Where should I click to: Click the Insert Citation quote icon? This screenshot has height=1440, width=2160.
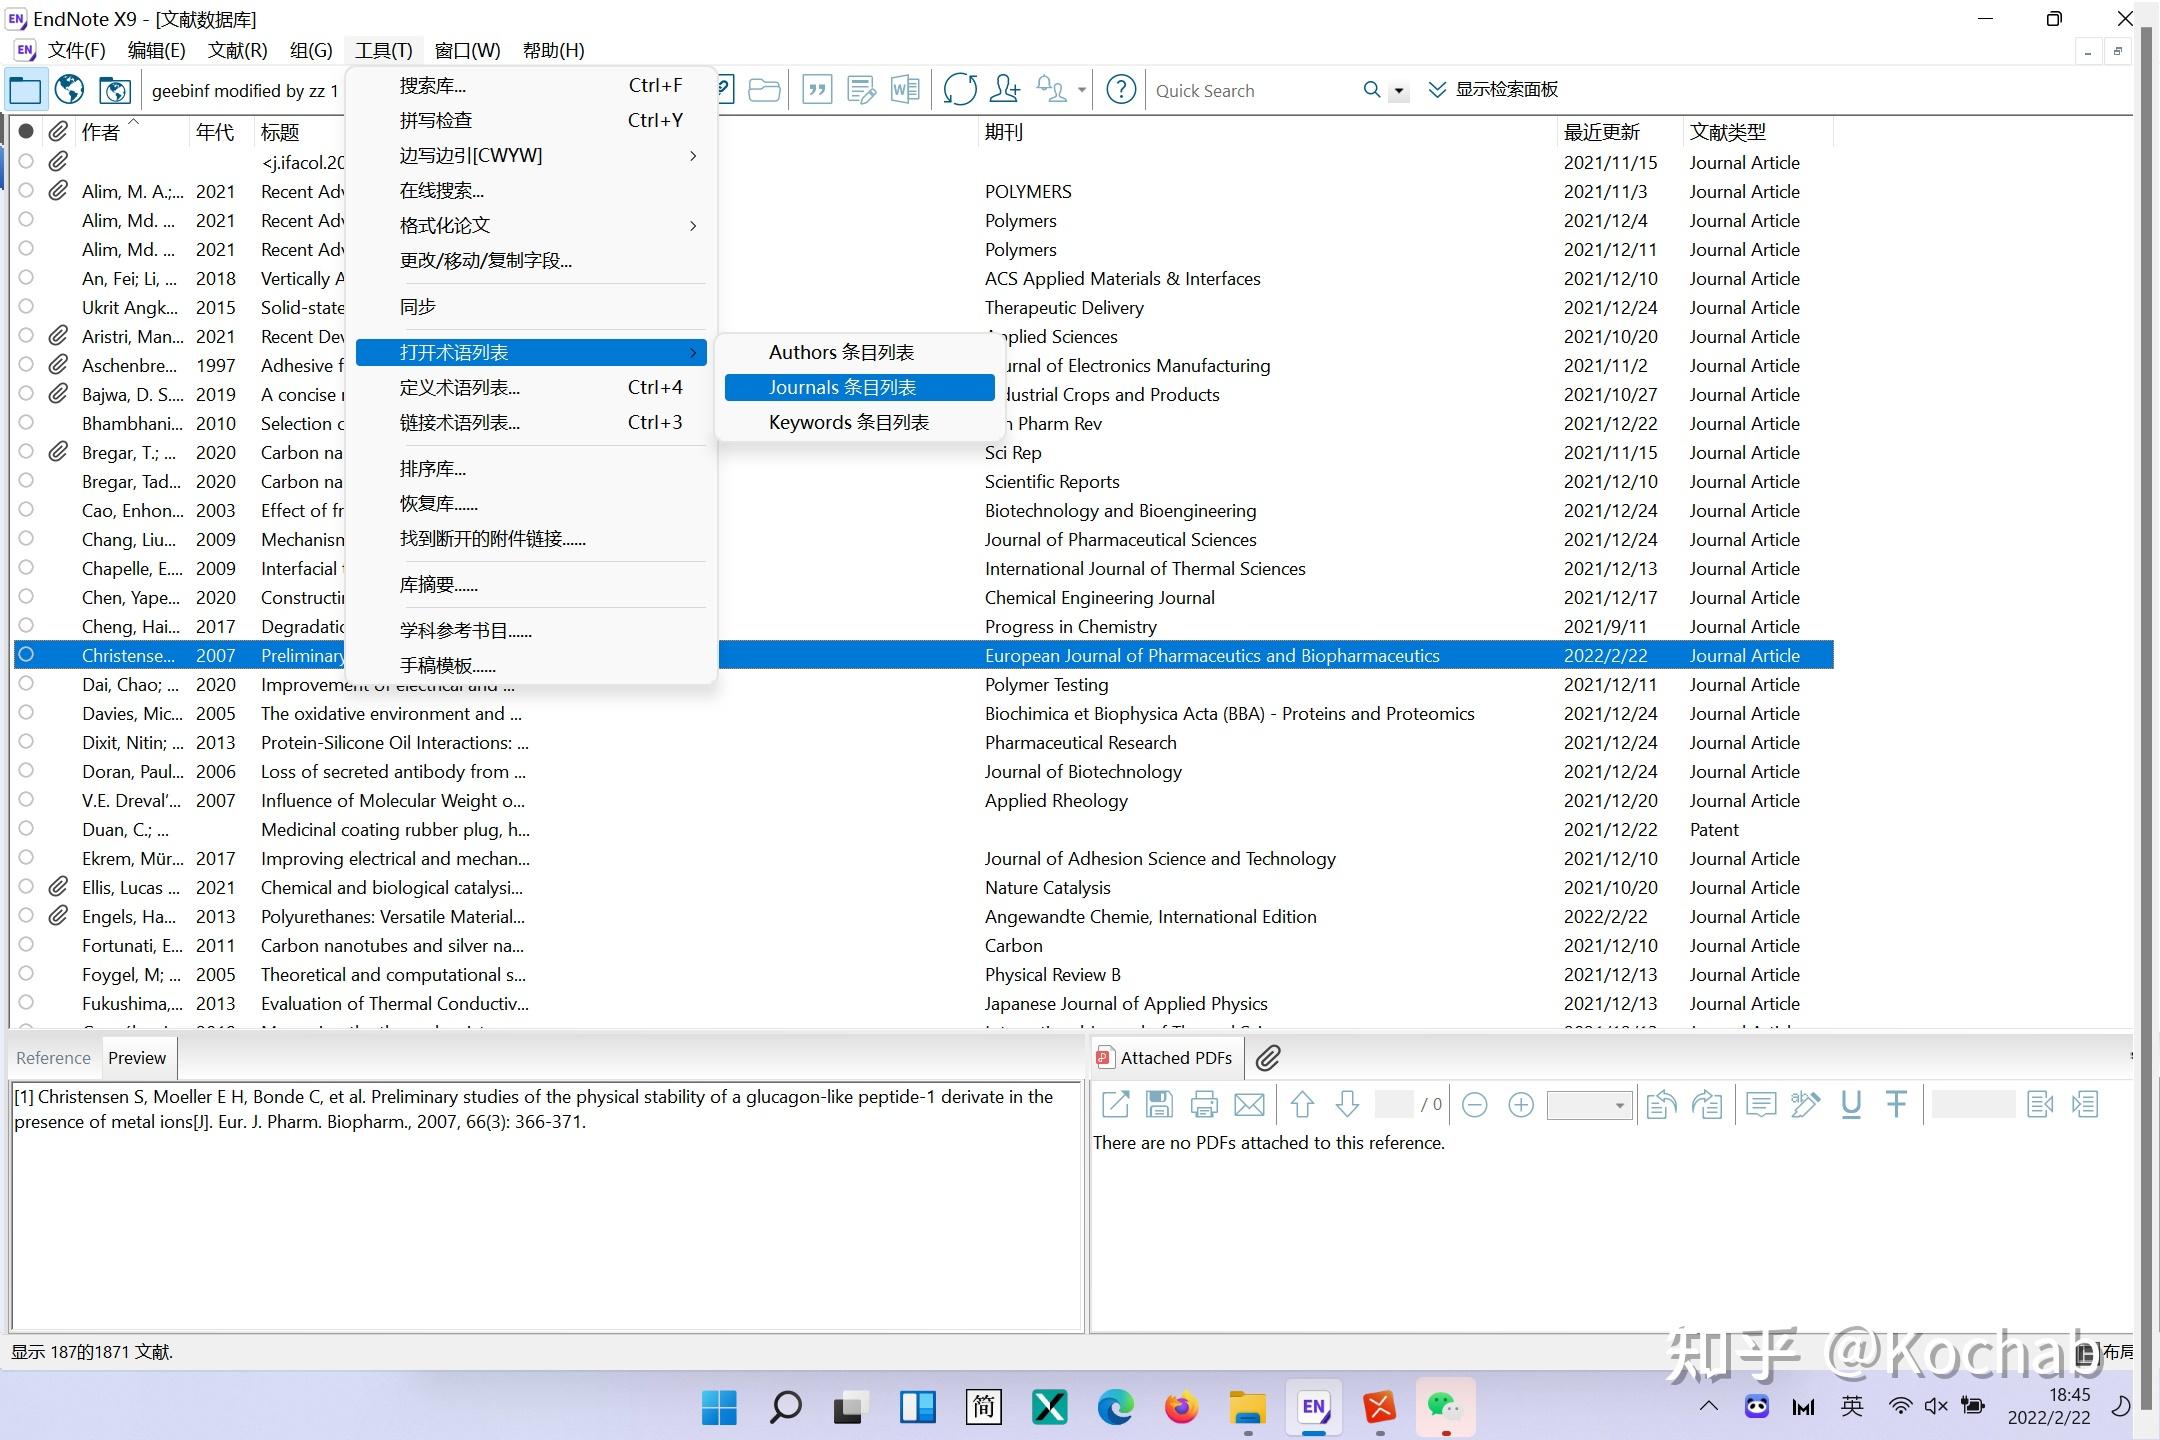click(817, 90)
